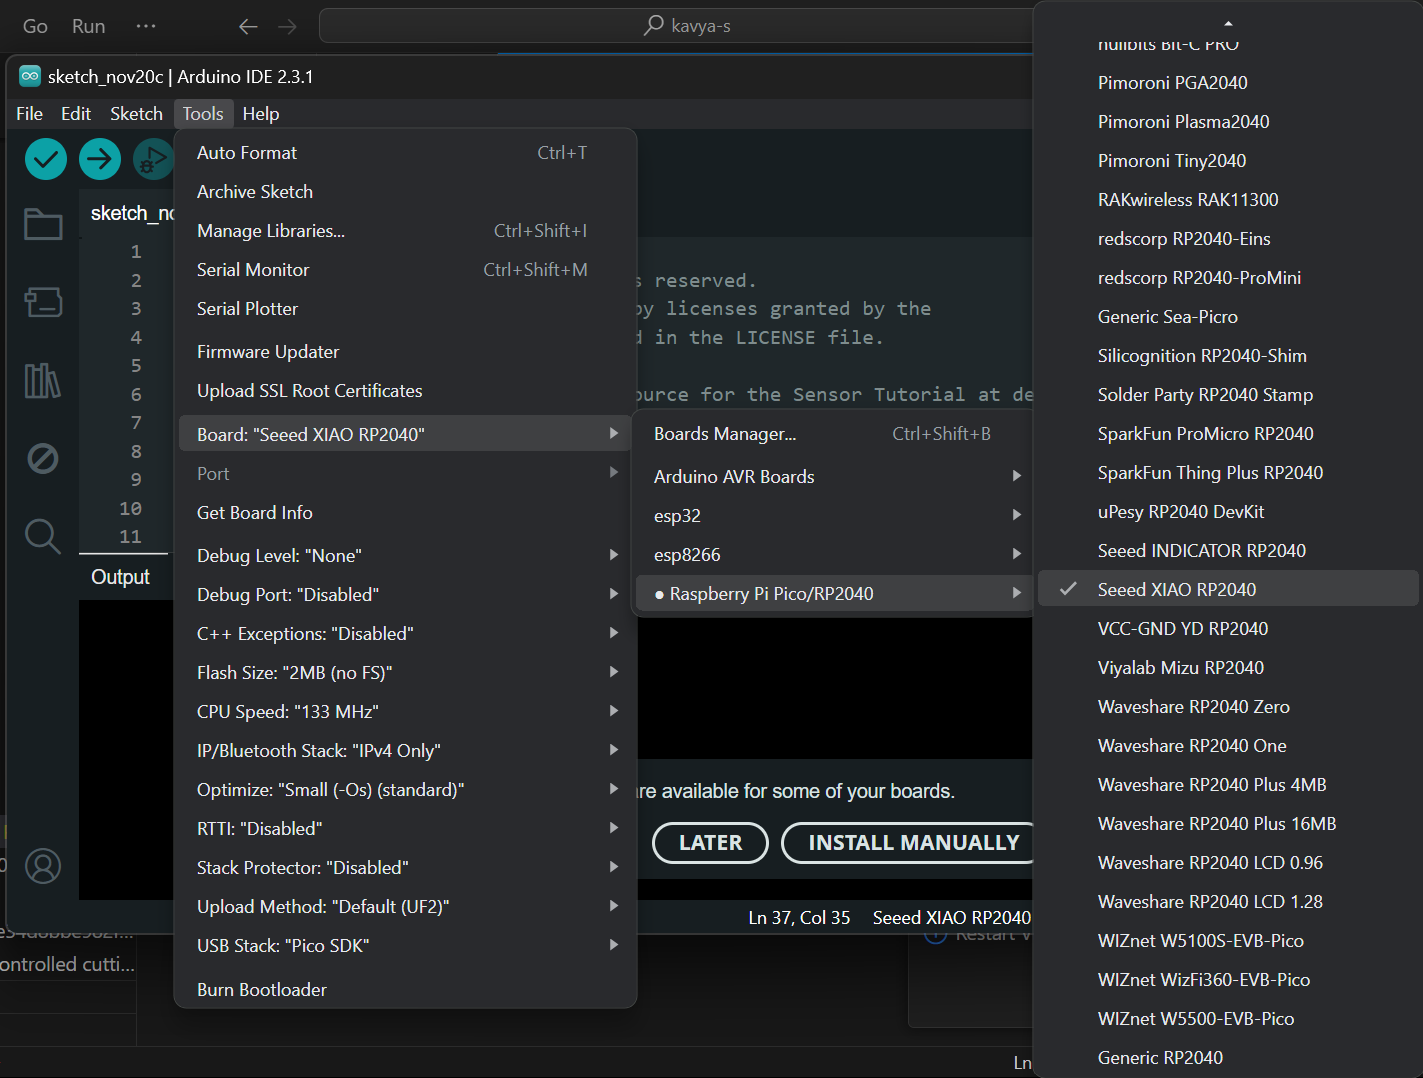Open the Sketch menu

pyautogui.click(x=136, y=114)
